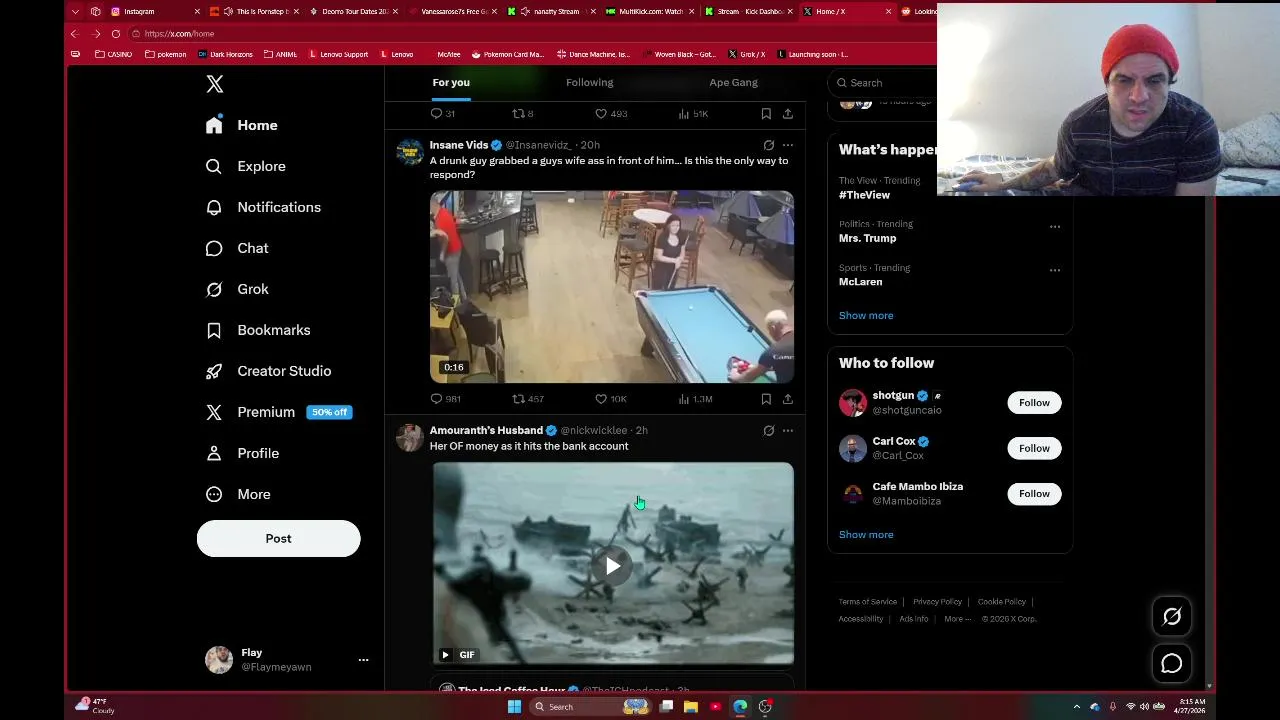Open floating chat messages button
Image resolution: width=1280 pixels, height=720 pixels.
(1172, 663)
